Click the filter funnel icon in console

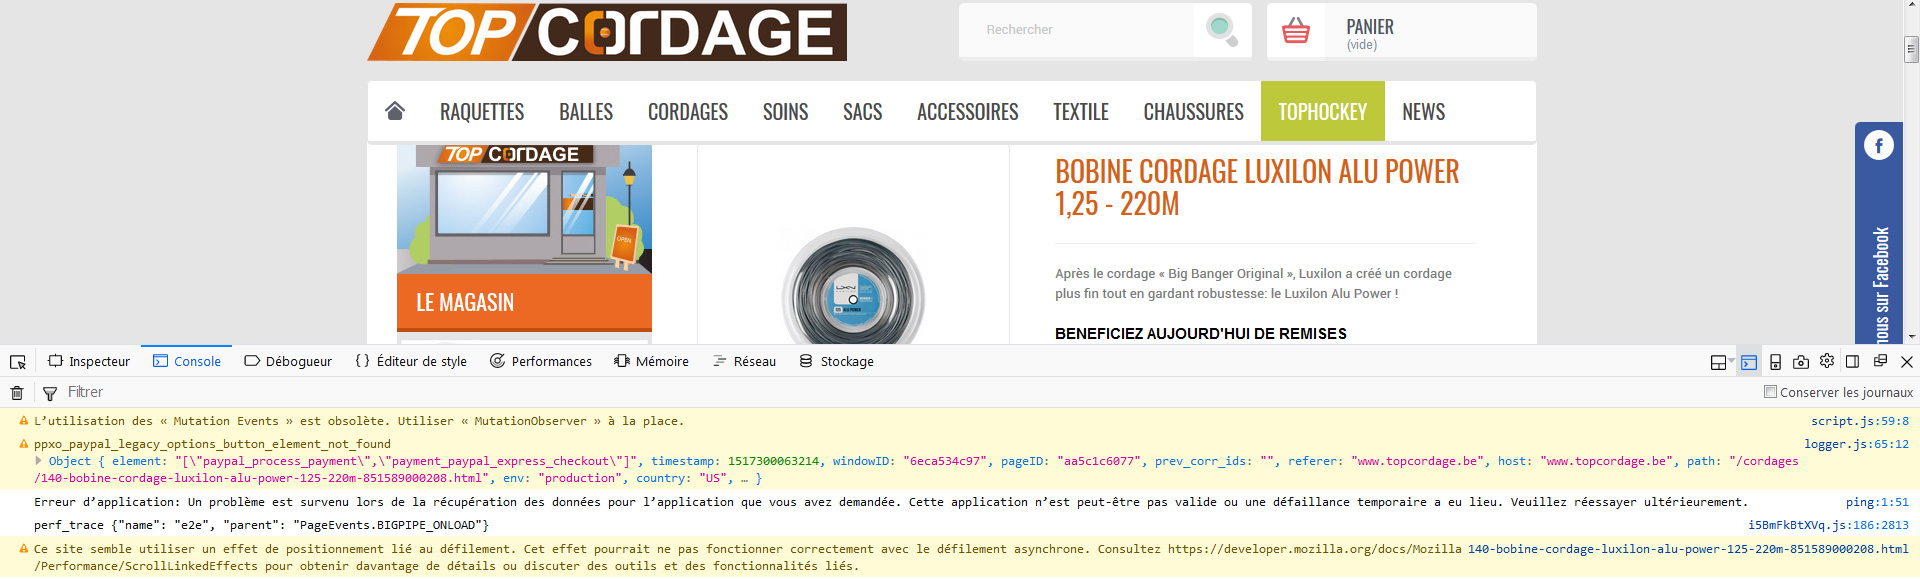click(x=50, y=393)
